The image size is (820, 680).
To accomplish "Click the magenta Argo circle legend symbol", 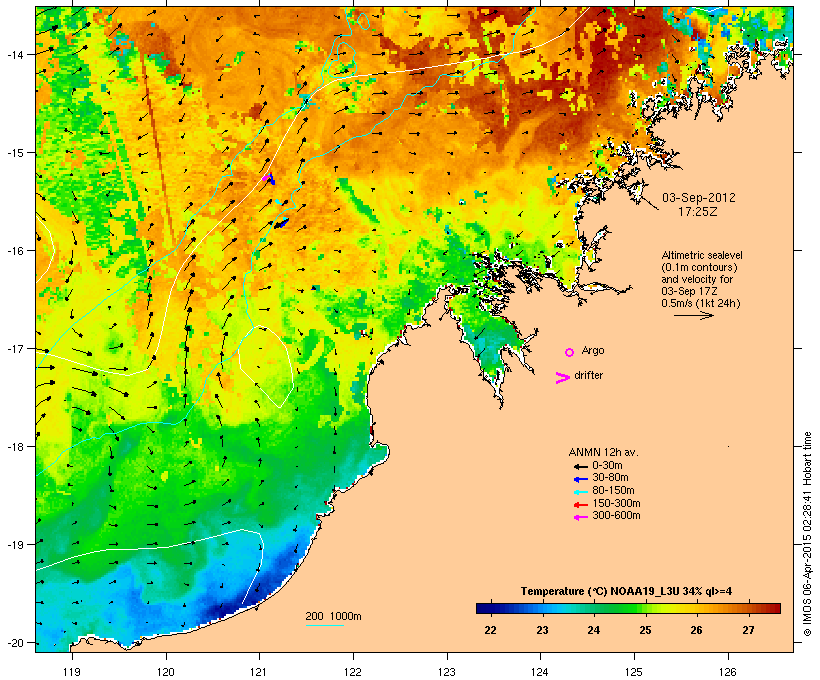I will [x=570, y=353].
